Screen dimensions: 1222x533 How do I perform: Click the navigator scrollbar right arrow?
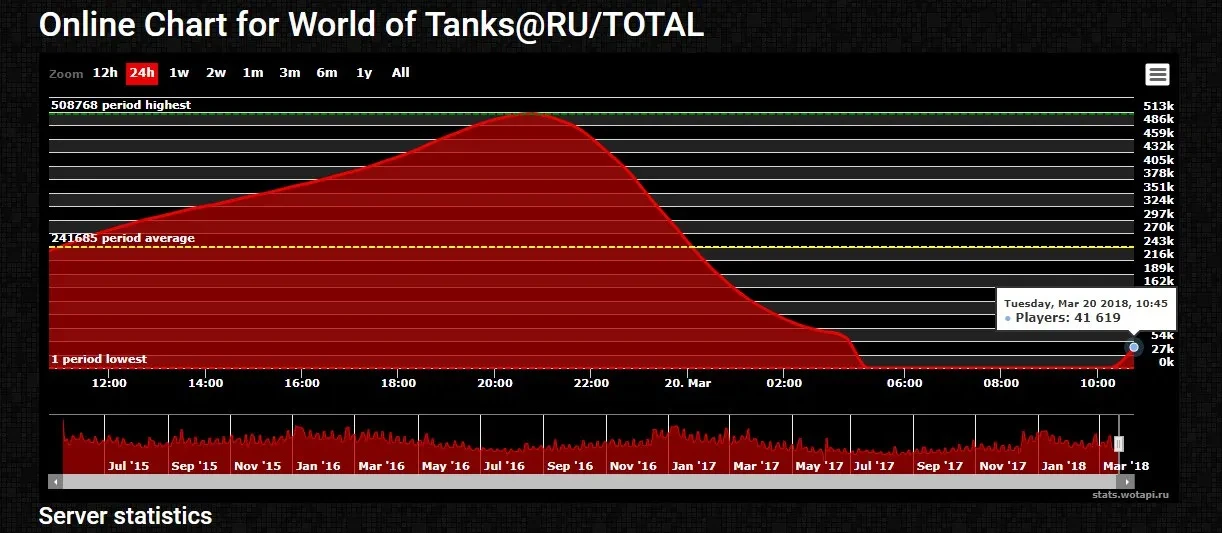pos(1129,481)
